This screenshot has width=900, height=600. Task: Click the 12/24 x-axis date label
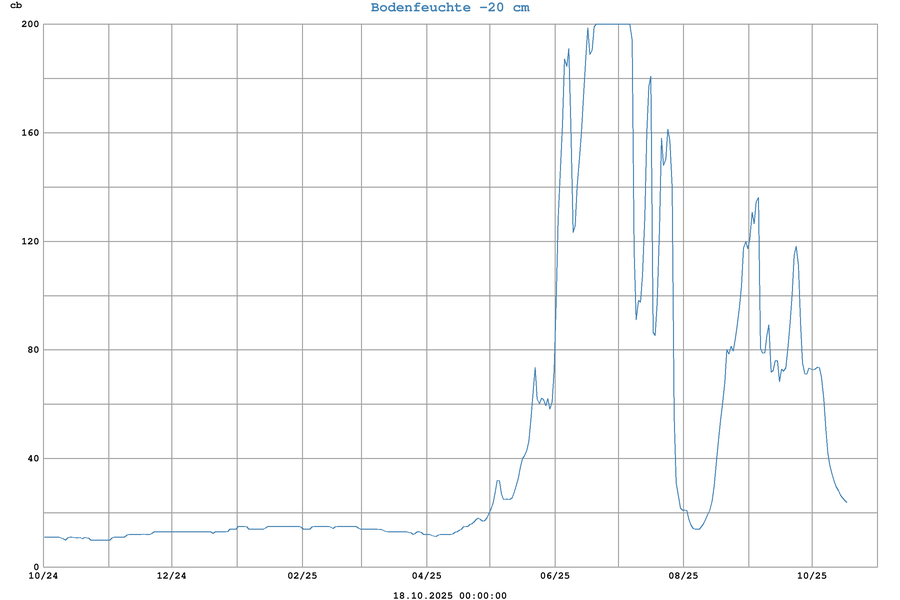(x=172, y=576)
